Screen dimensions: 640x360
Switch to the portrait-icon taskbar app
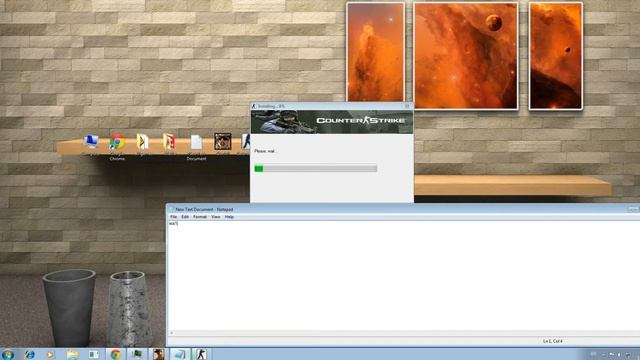[158, 354]
